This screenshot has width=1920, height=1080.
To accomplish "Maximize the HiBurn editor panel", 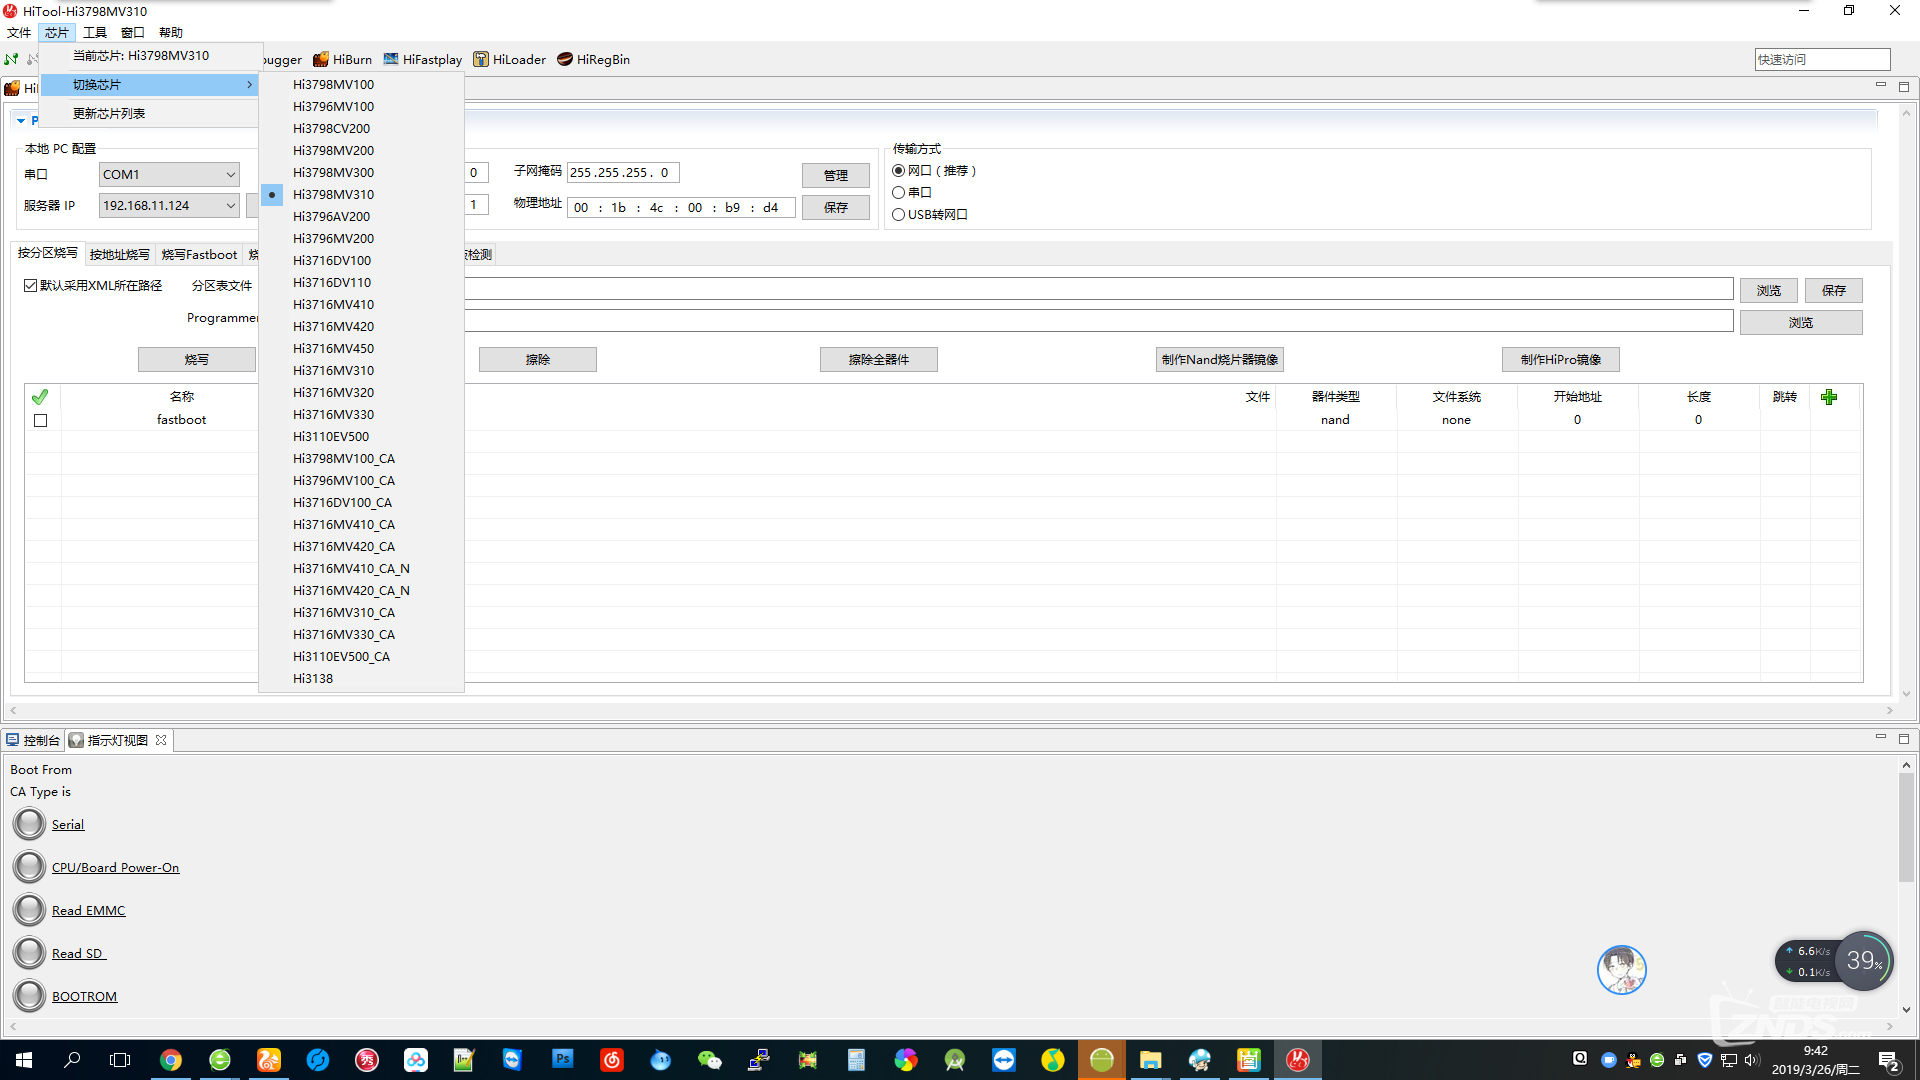I will click(x=1904, y=87).
